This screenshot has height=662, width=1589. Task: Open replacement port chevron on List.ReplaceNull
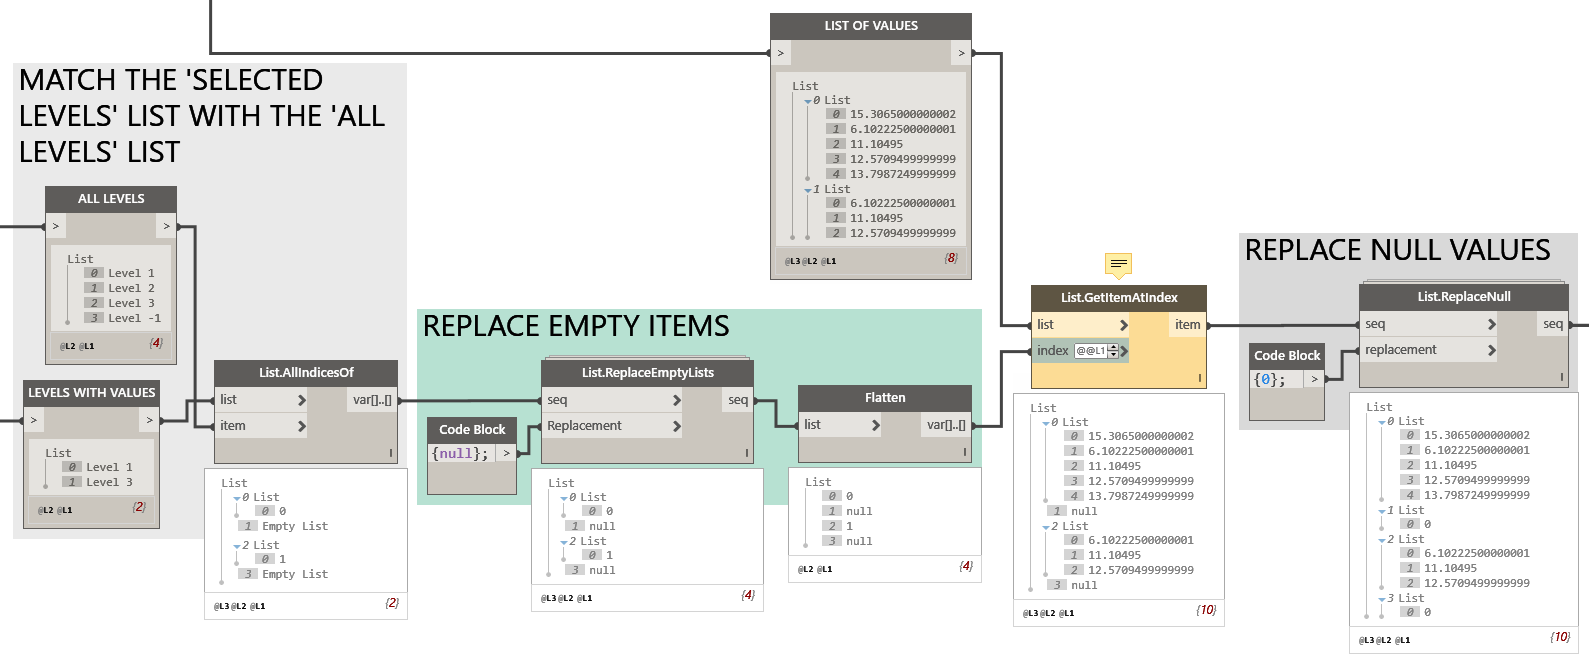(x=1491, y=350)
